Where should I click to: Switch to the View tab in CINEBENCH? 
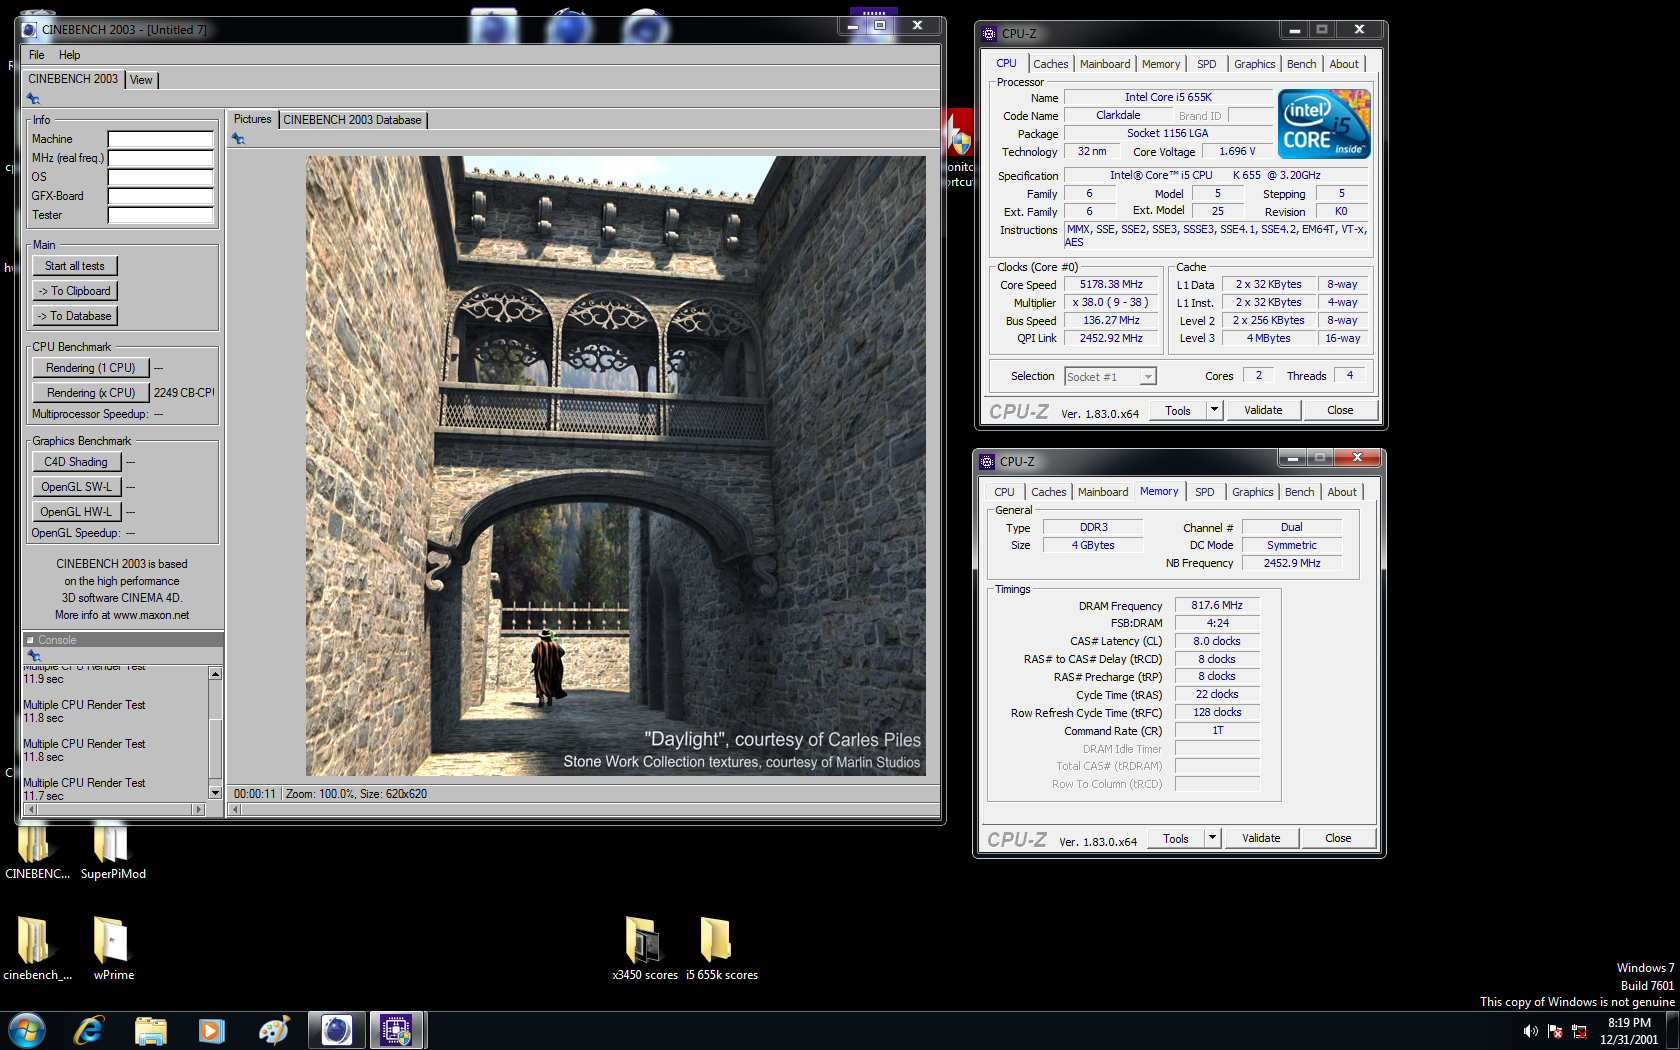[142, 80]
